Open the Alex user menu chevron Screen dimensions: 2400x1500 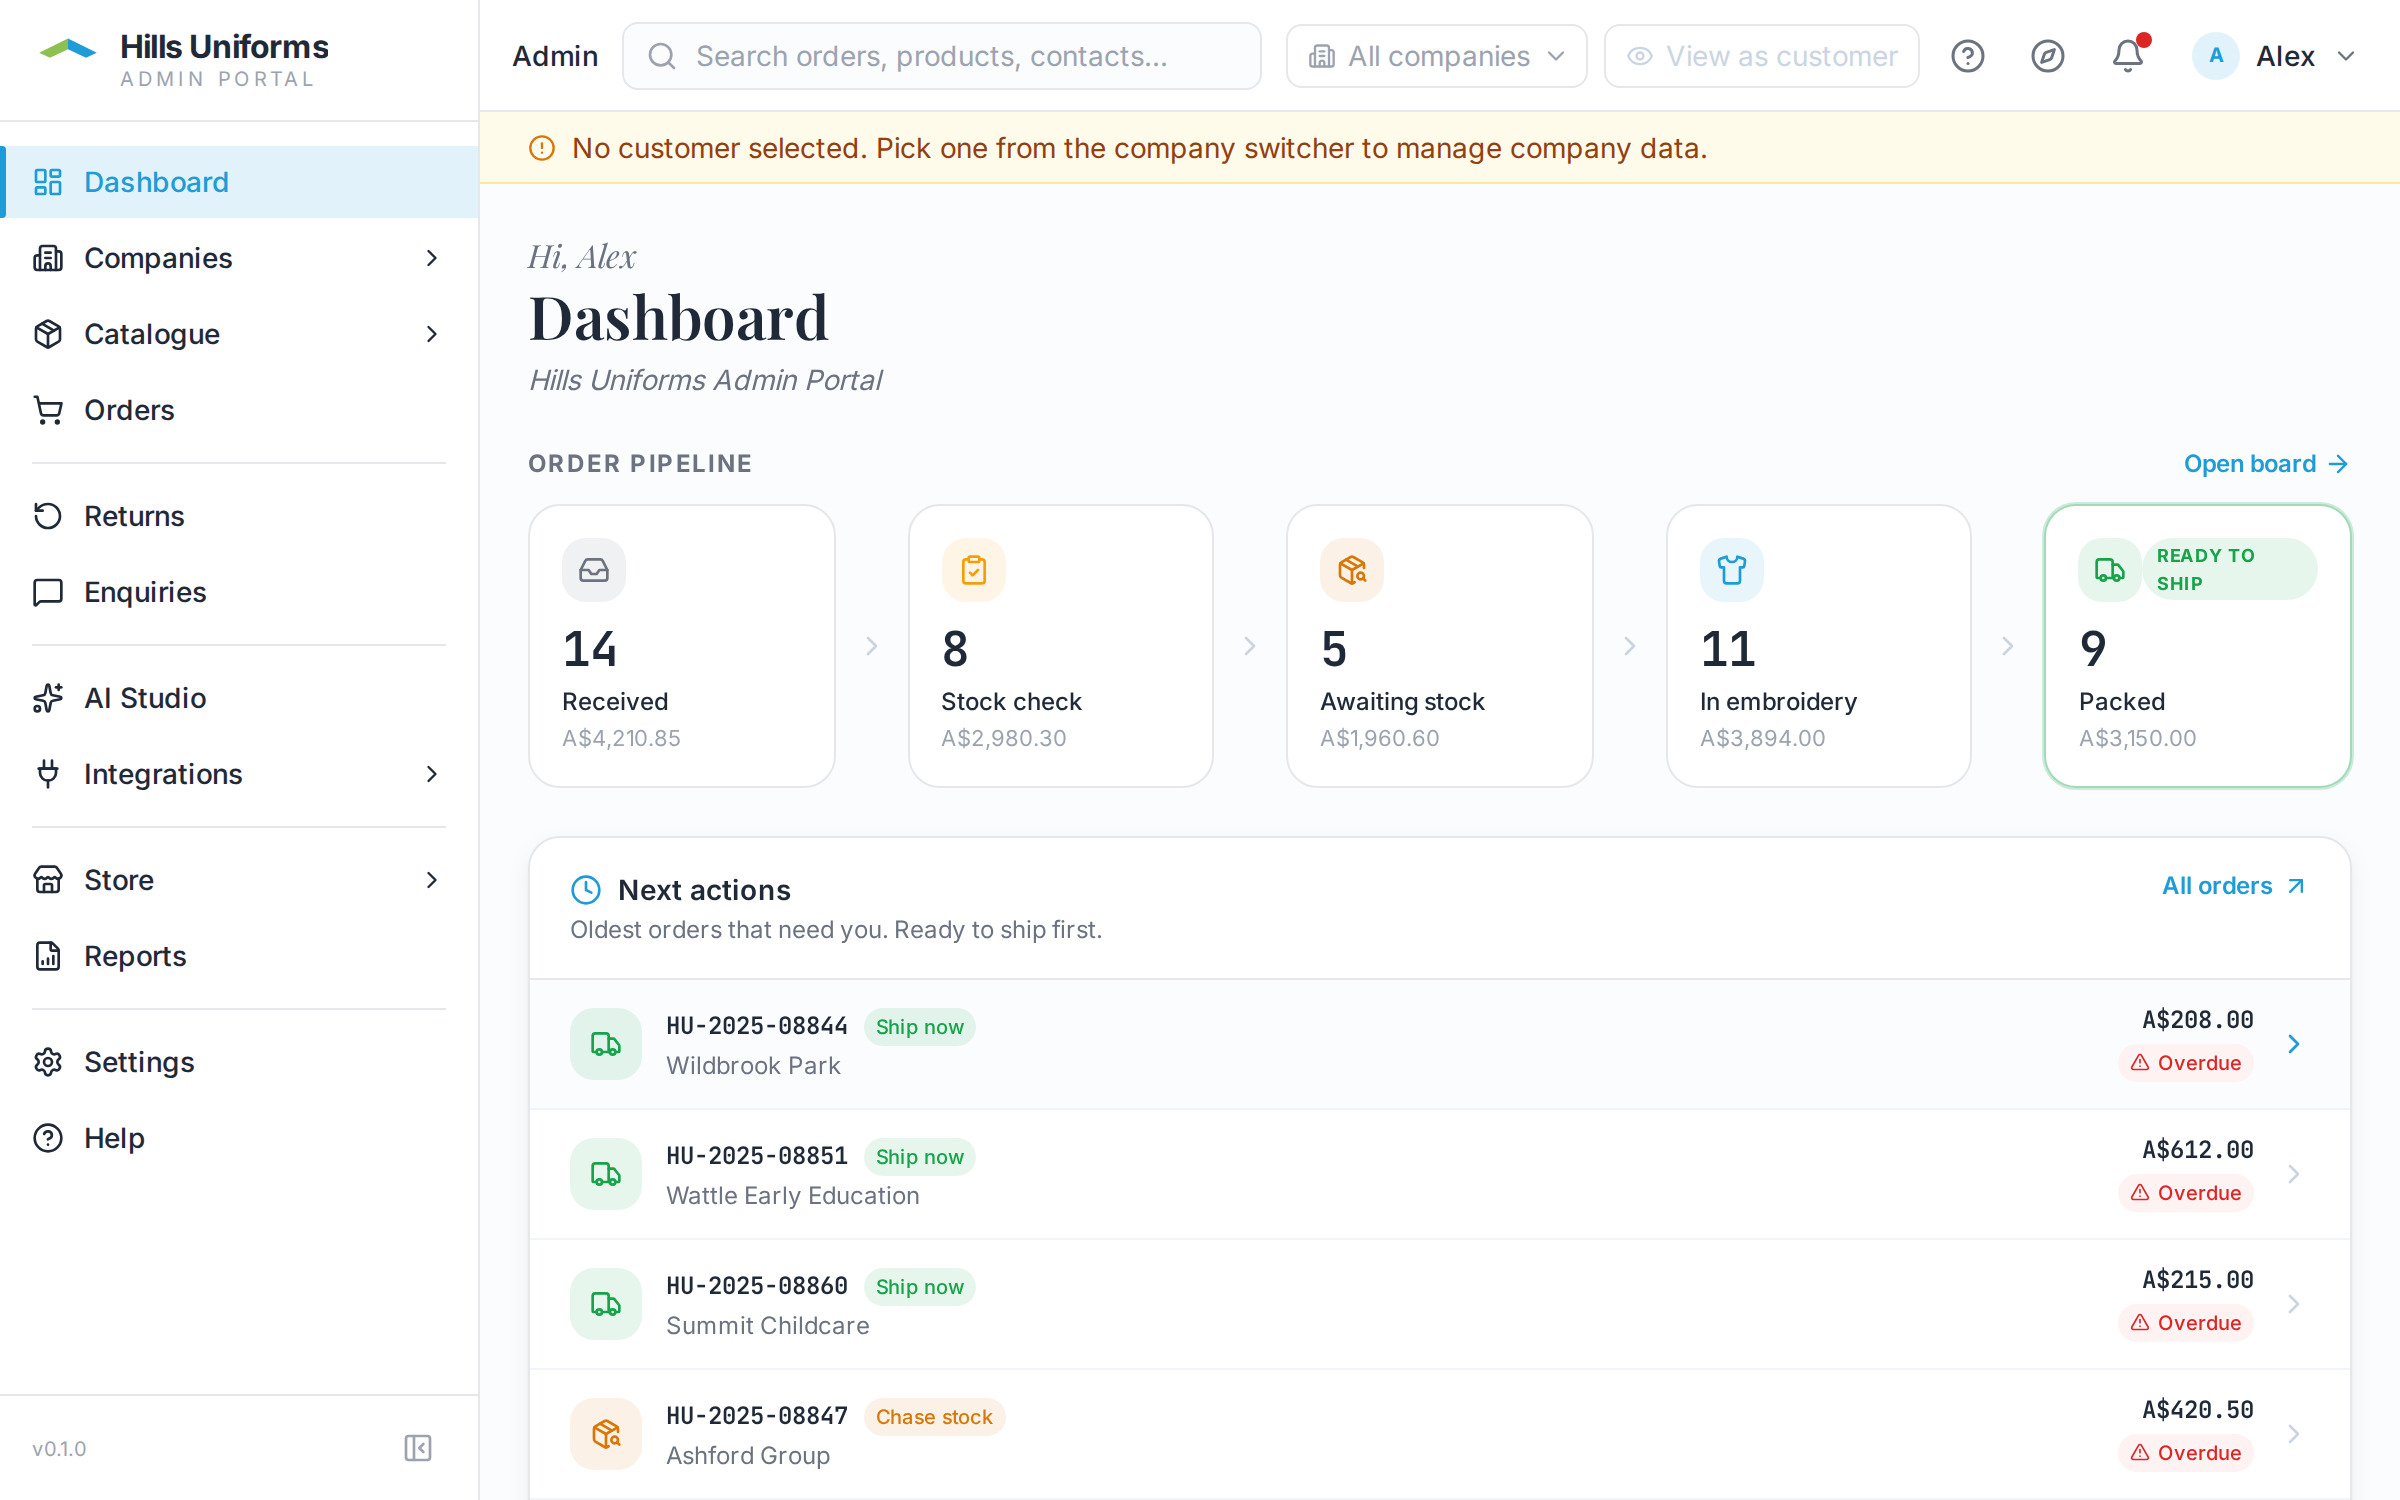click(2346, 56)
